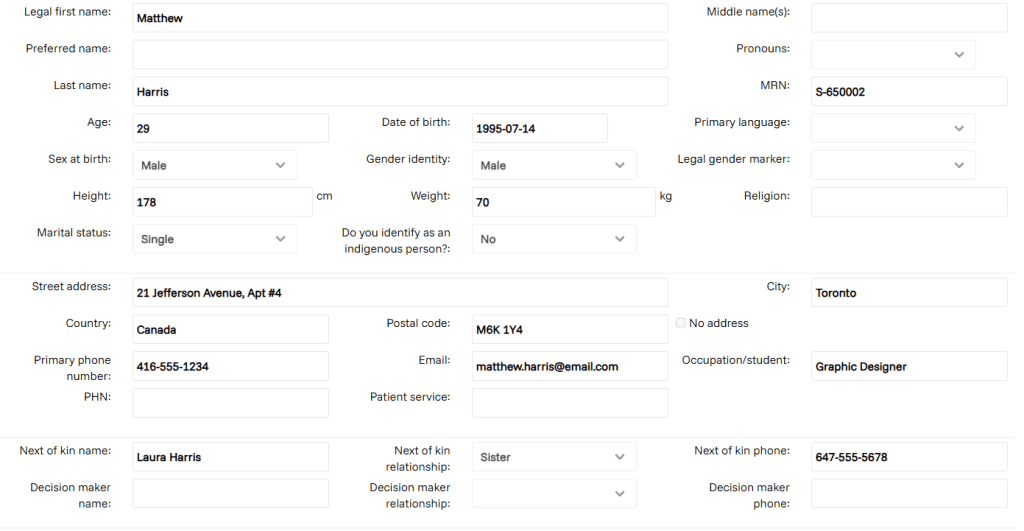Change the Gender identity dropdown
1024x531 pixels.
click(553, 166)
